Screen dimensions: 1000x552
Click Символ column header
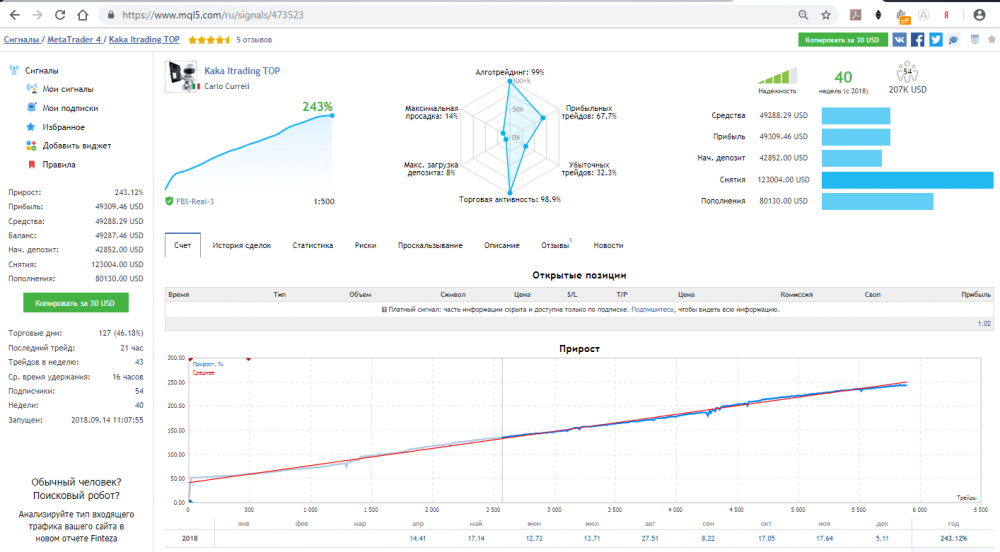(453, 294)
